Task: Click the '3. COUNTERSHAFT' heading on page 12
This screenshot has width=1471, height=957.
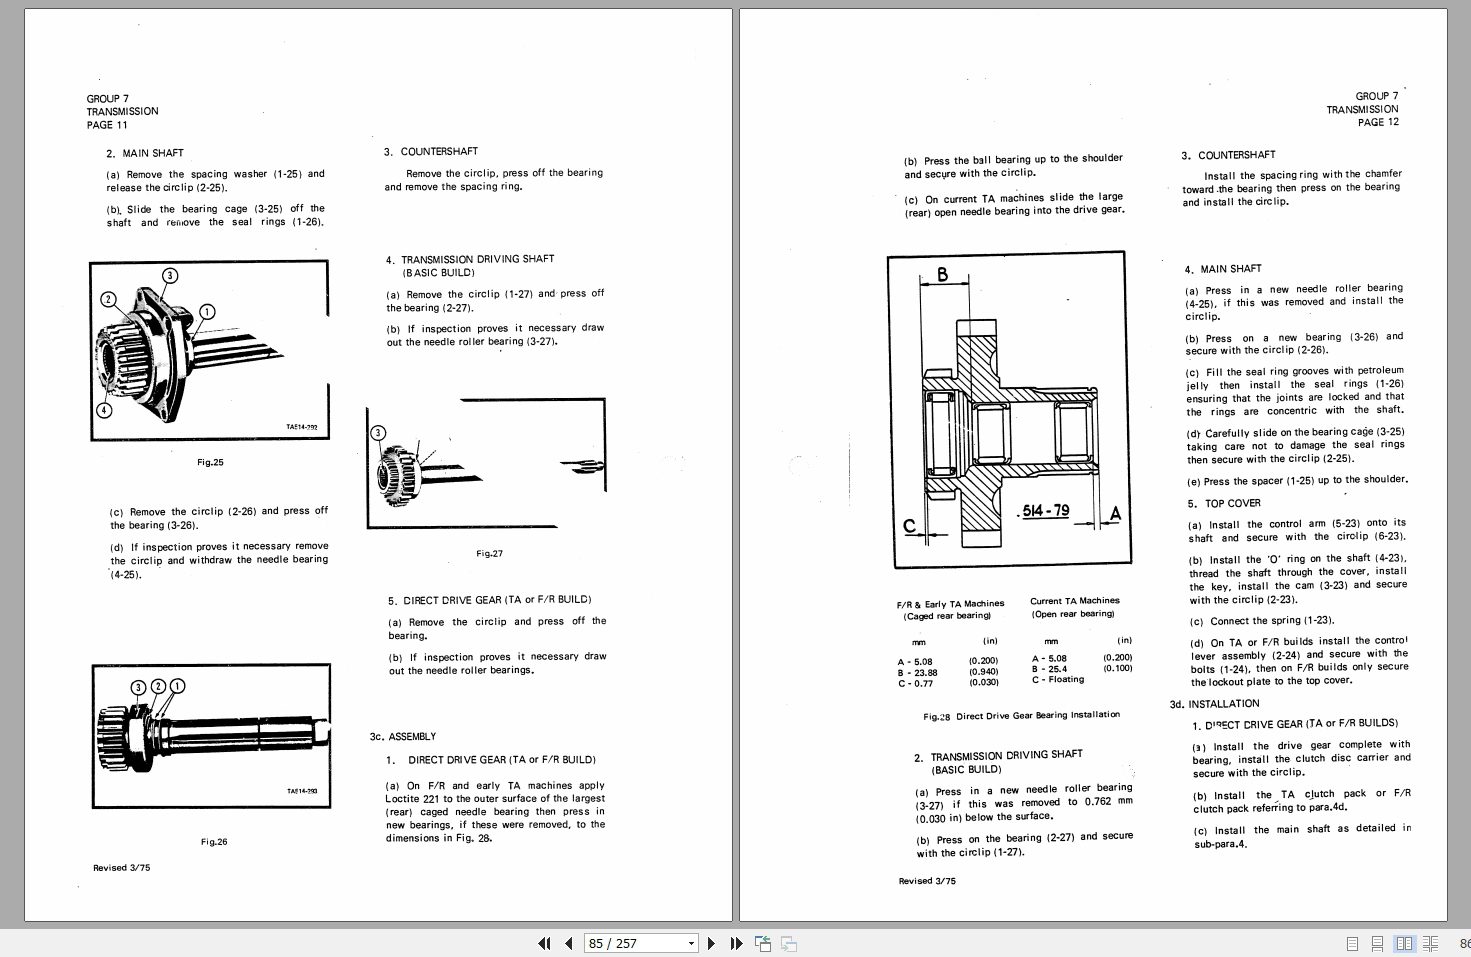Action: click(x=1228, y=155)
